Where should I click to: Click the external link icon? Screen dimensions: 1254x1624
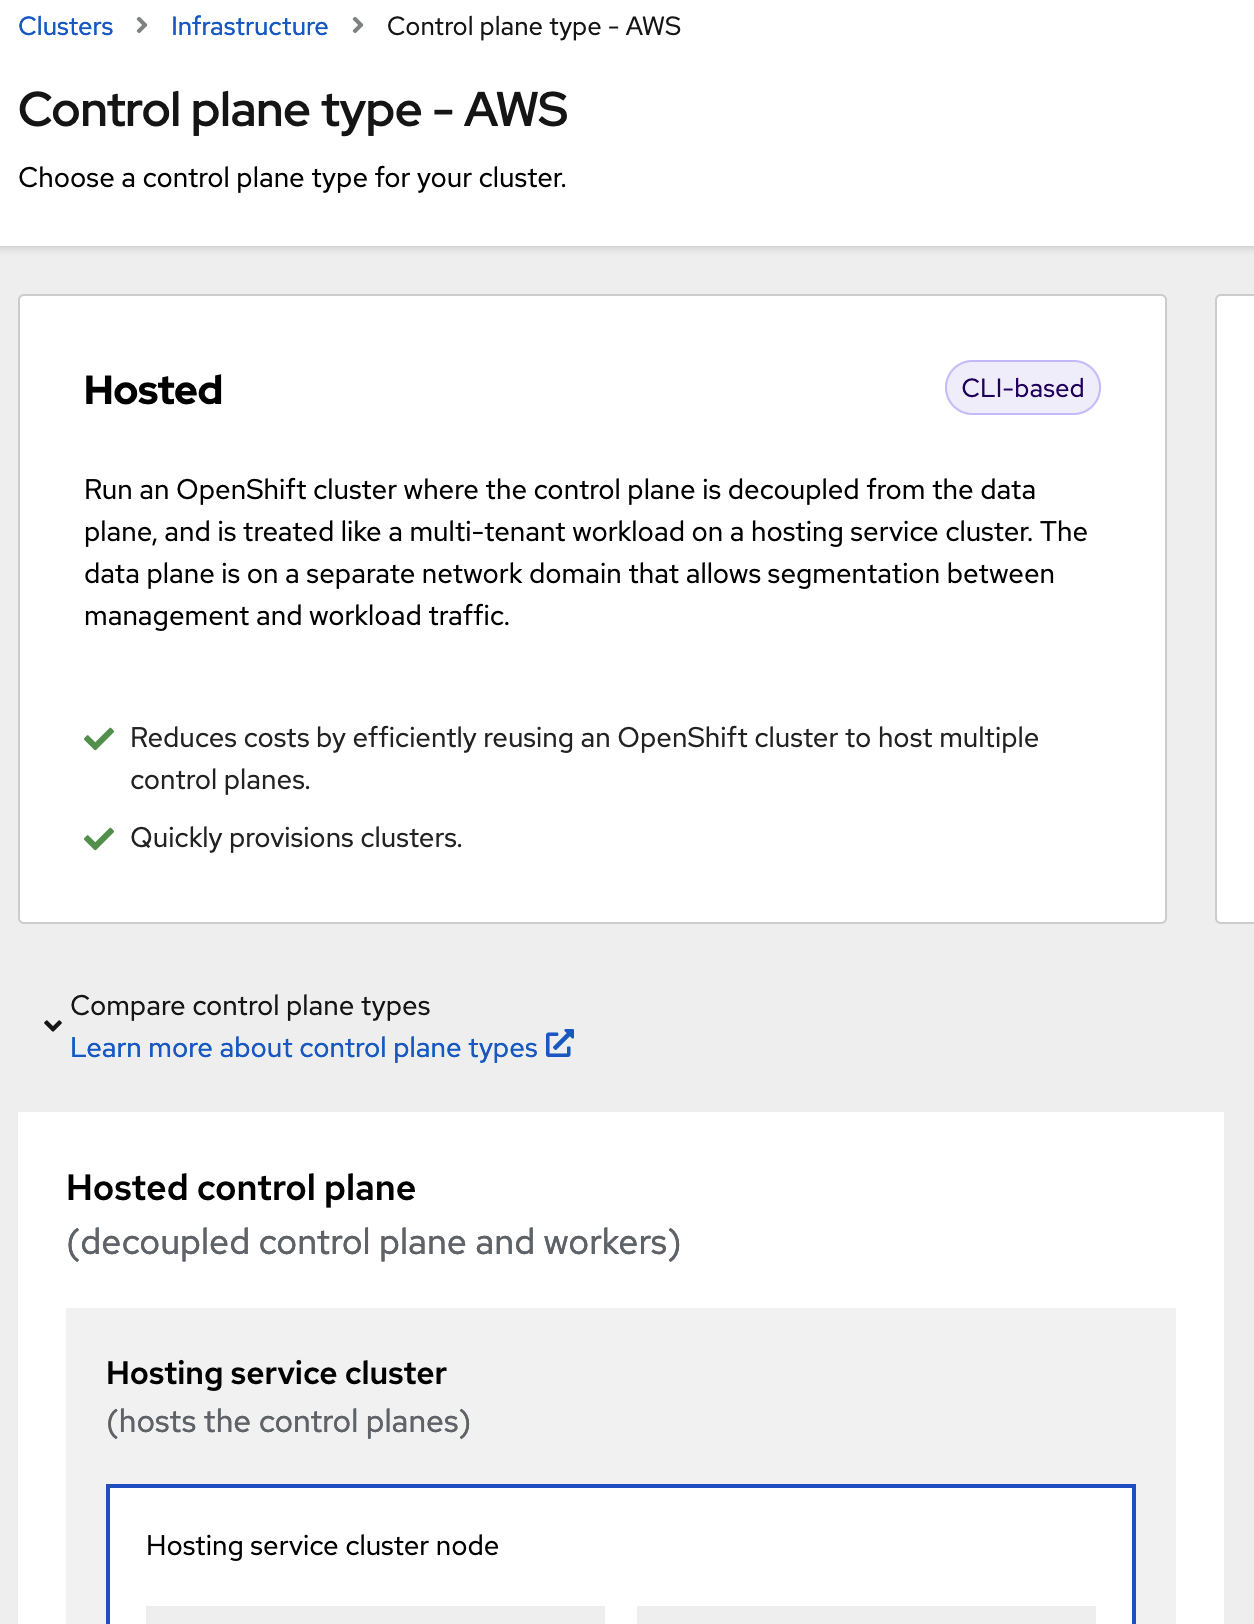coord(560,1044)
